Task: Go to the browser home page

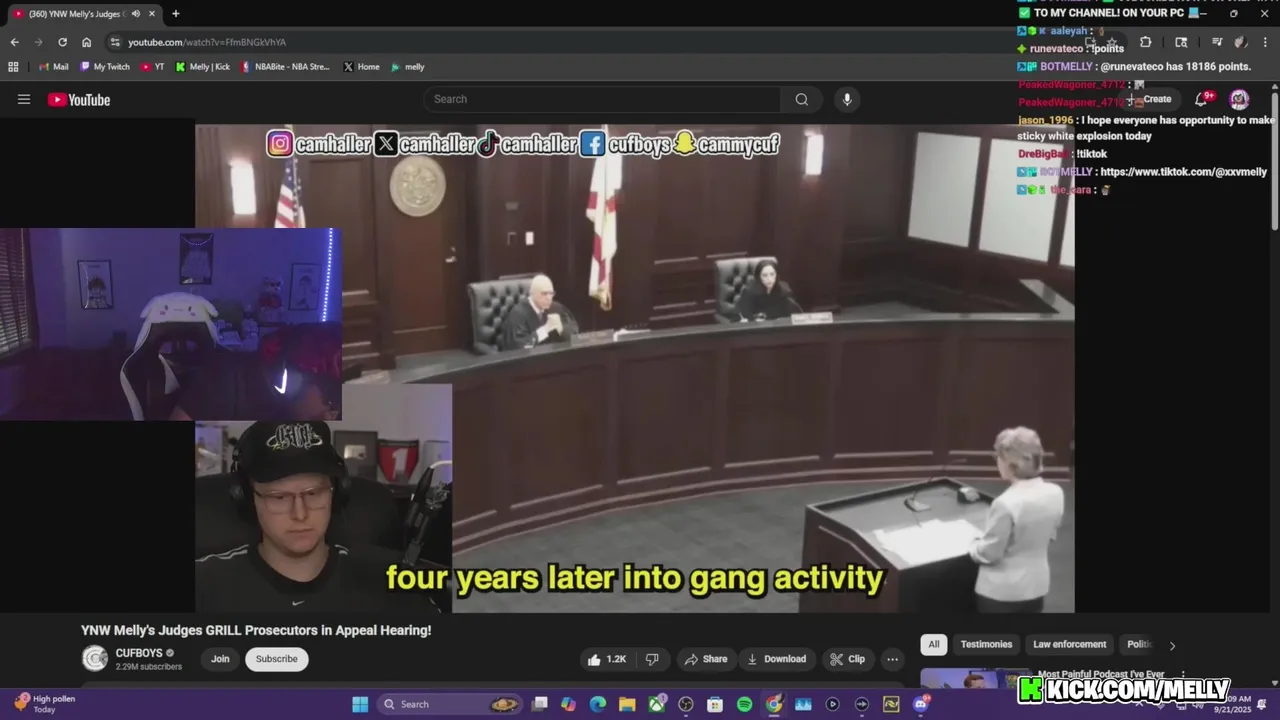Action: click(x=86, y=42)
